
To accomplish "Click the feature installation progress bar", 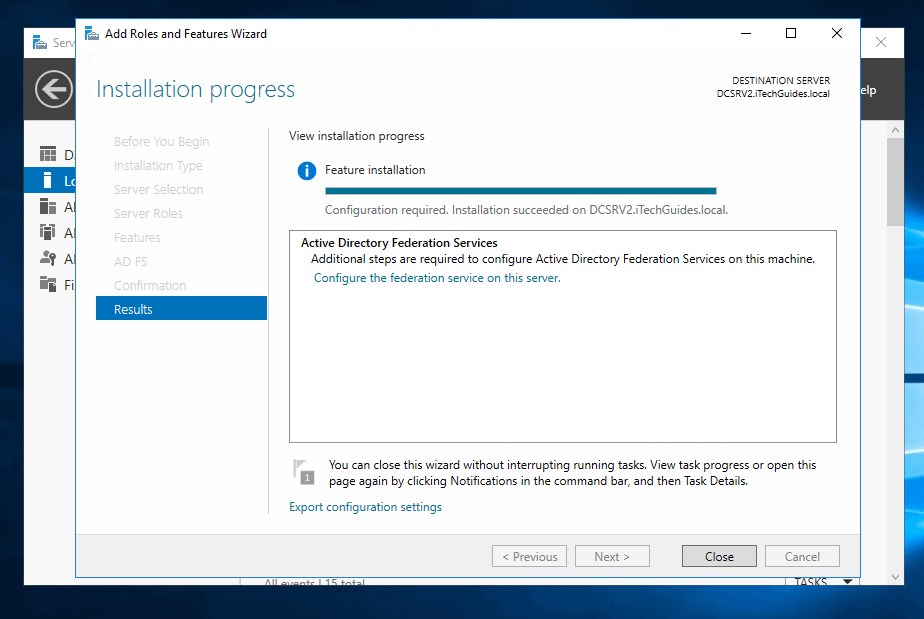I will click(x=521, y=191).
